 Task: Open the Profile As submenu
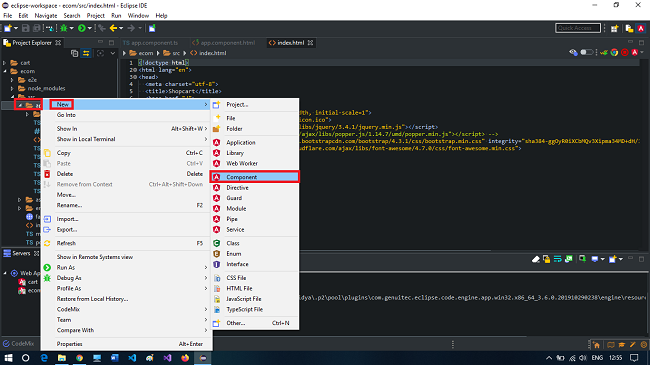(126, 288)
